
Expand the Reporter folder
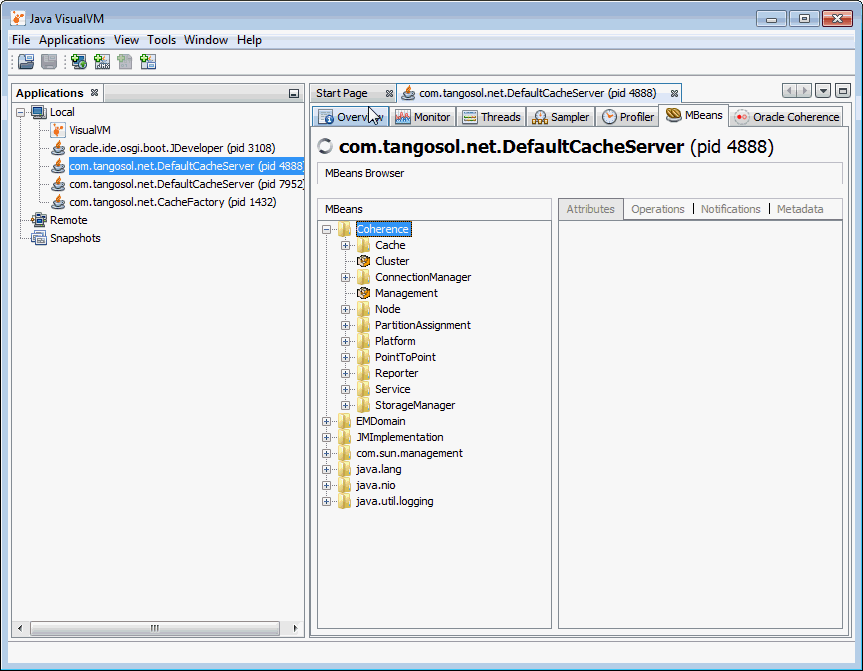(x=345, y=373)
